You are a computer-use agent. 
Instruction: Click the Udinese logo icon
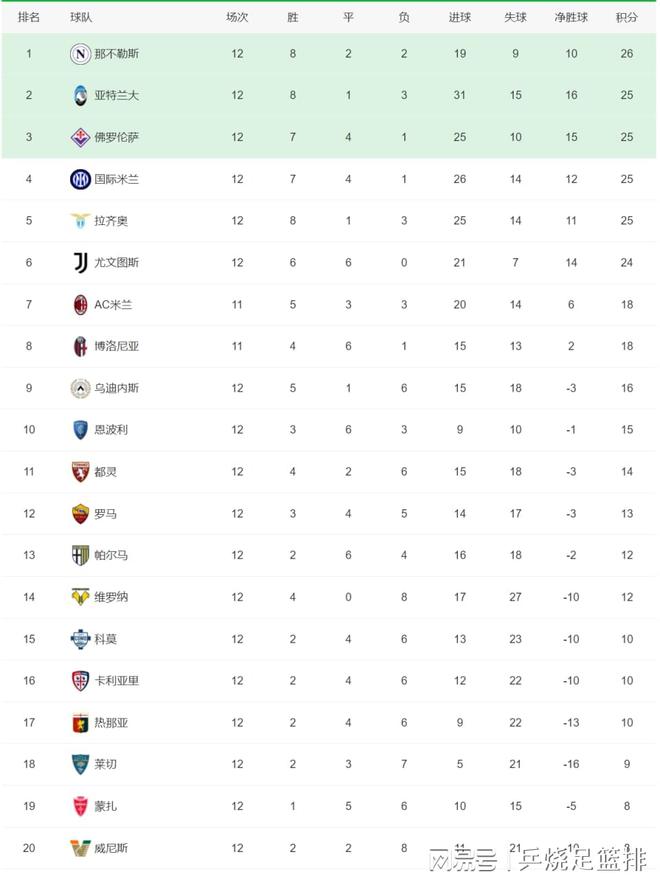[x=80, y=388]
